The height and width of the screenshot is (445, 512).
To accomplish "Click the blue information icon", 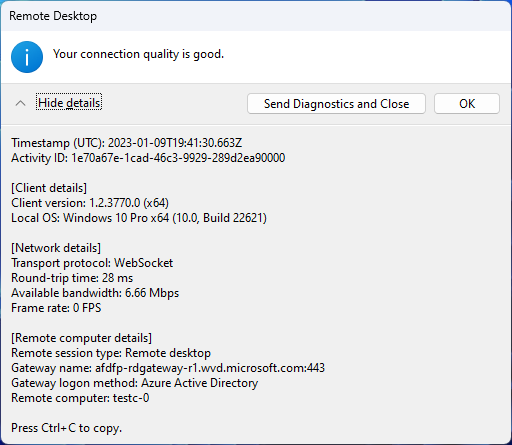I will click(x=27, y=57).
